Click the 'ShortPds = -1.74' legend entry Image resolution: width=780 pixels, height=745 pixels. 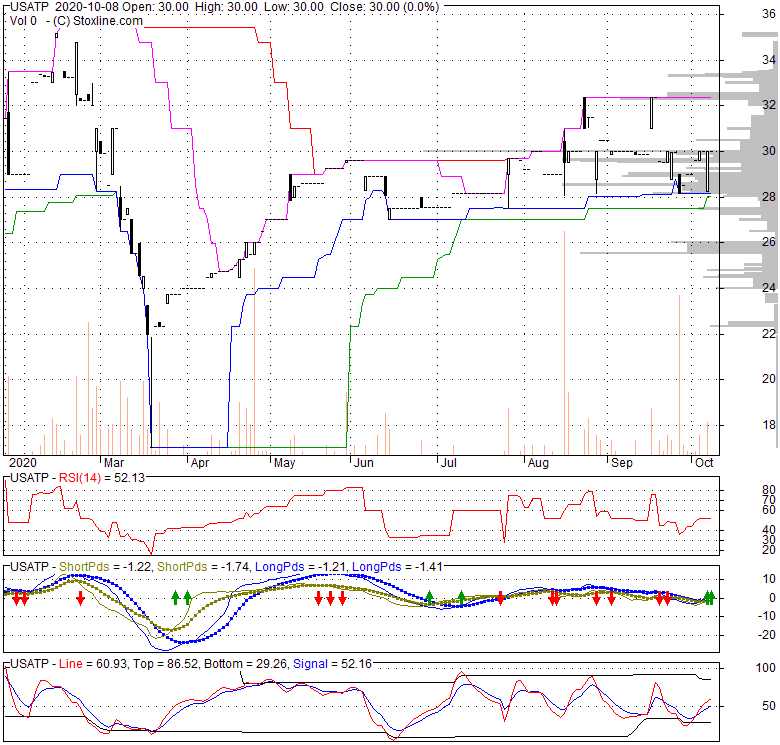[x=203, y=567]
